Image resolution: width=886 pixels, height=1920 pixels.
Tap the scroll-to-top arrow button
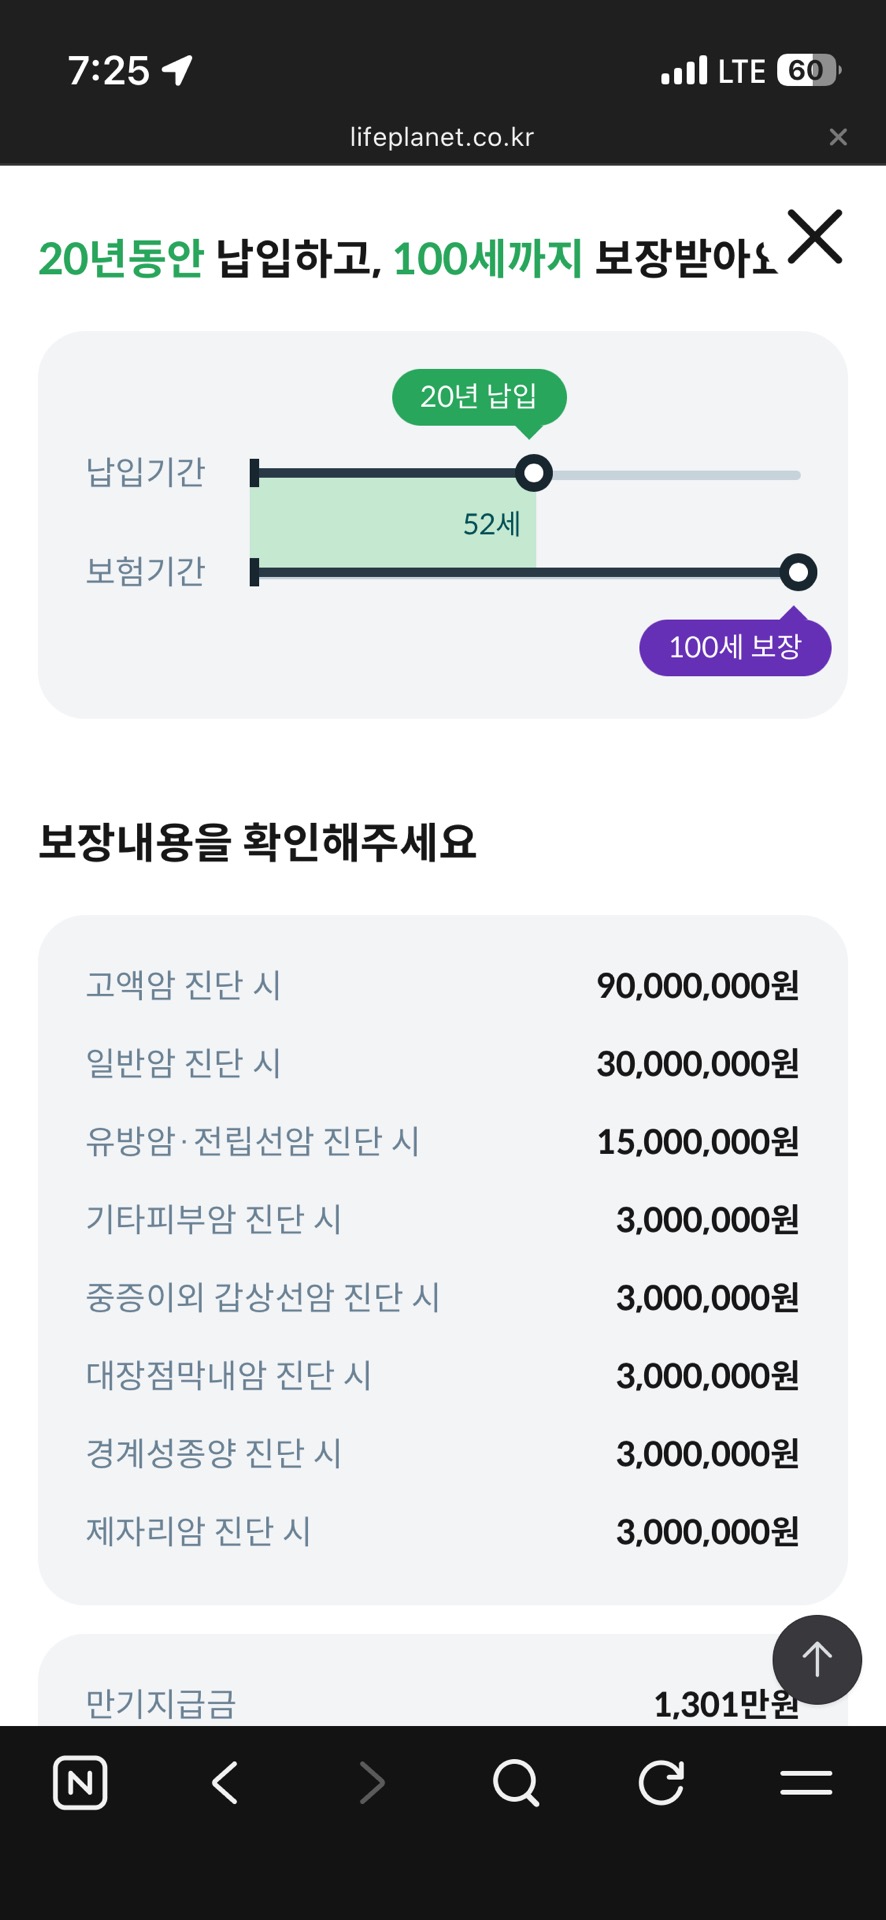(x=817, y=1660)
